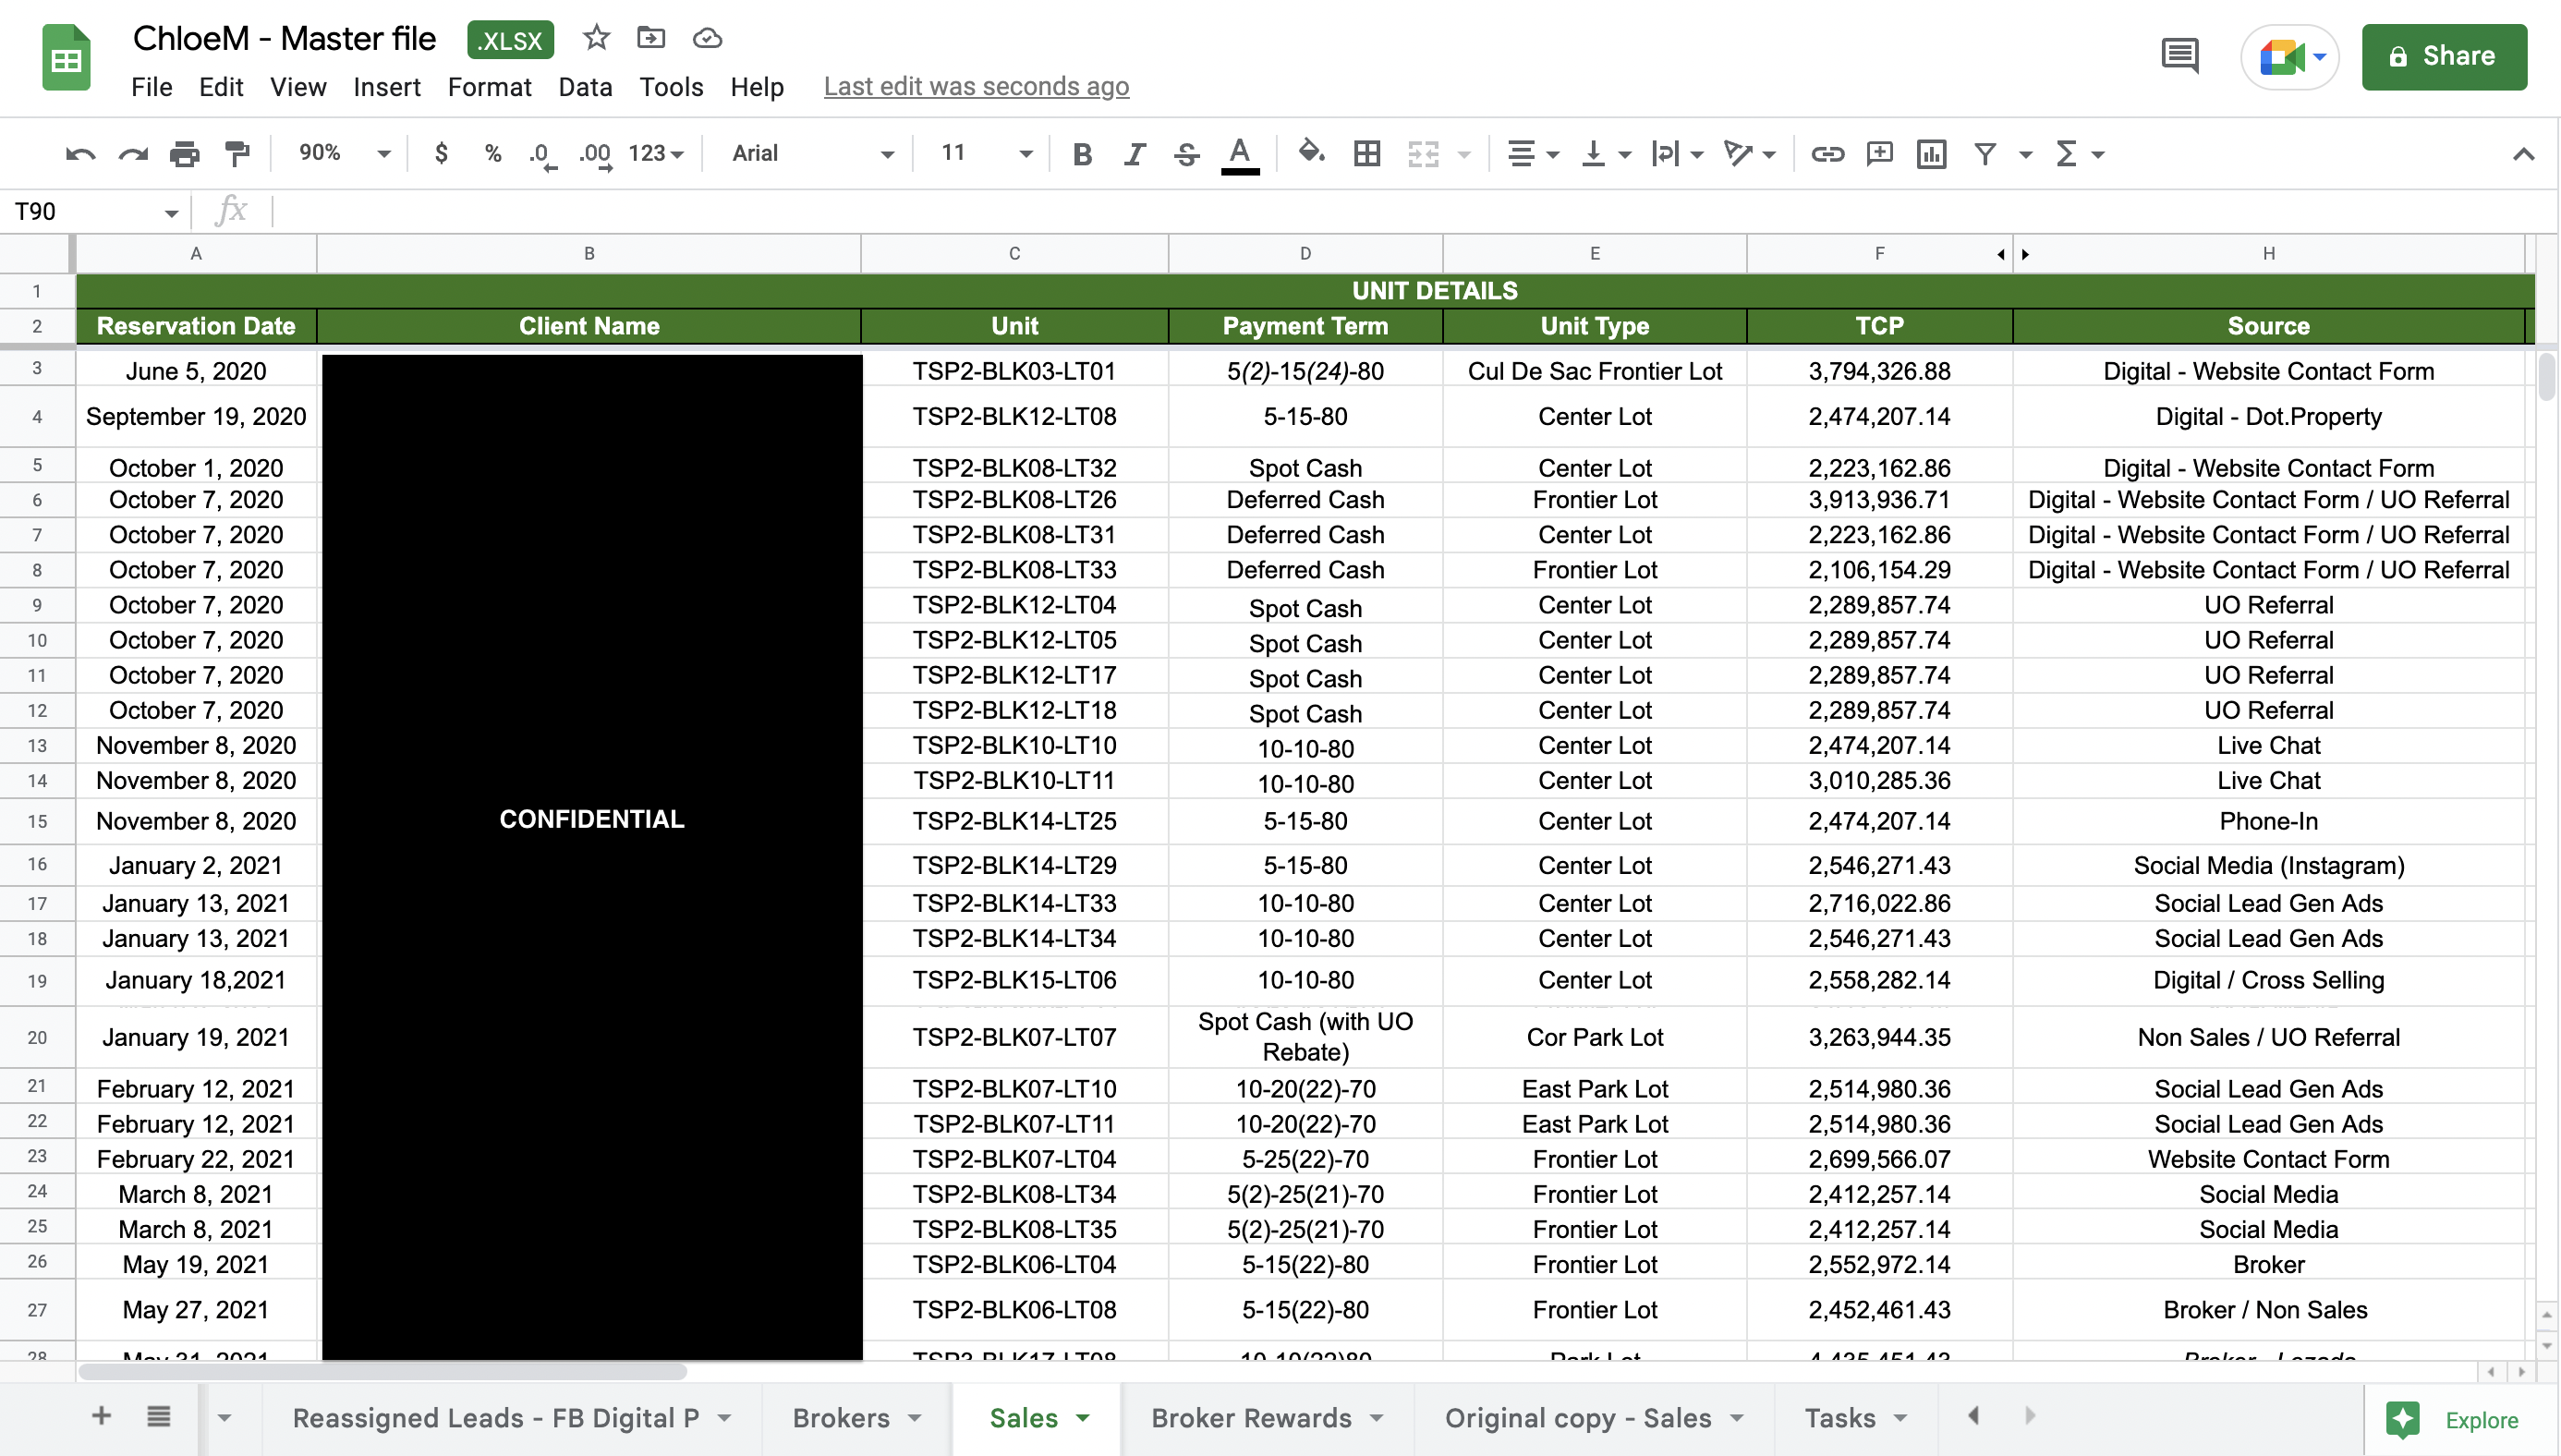Screen dimensions: 2561x1456
Task: Click the undo arrow icon
Action: (x=80, y=153)
